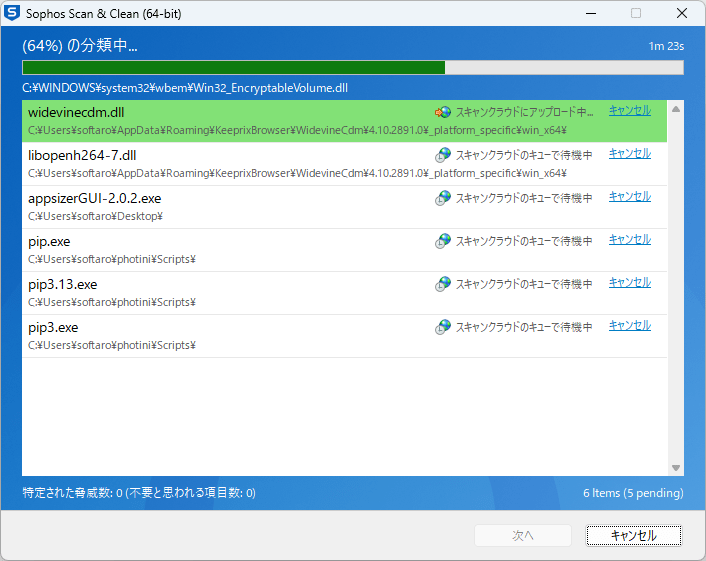
Task: Cancel cloud scan of pip3.13.exe
Action: pos(629,282)
